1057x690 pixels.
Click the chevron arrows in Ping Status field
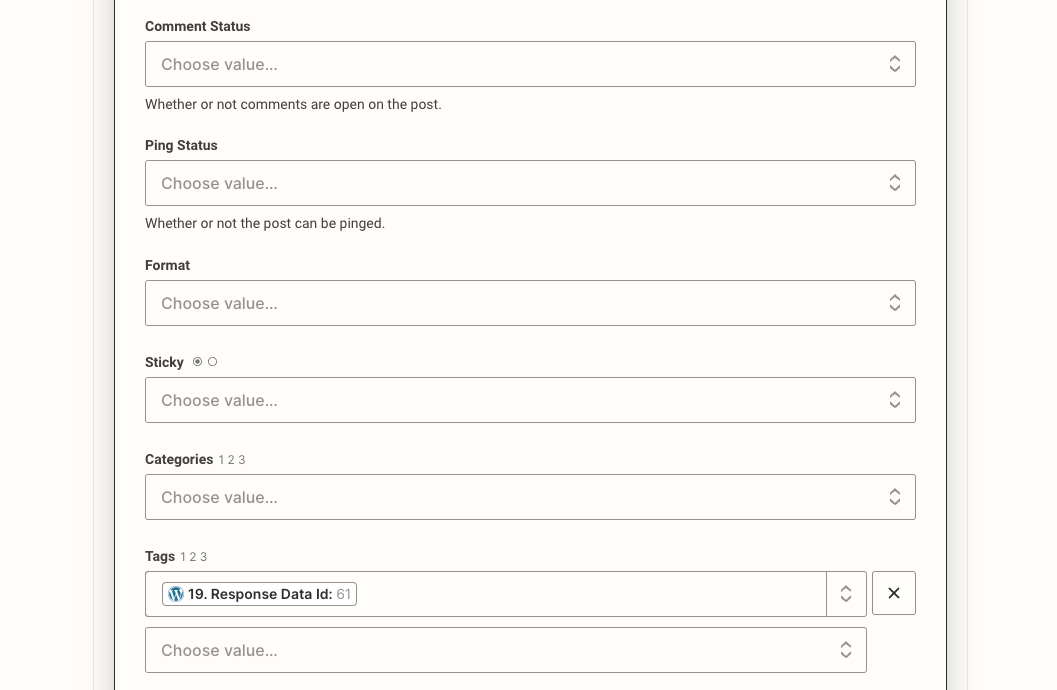[x=895, y=183]
